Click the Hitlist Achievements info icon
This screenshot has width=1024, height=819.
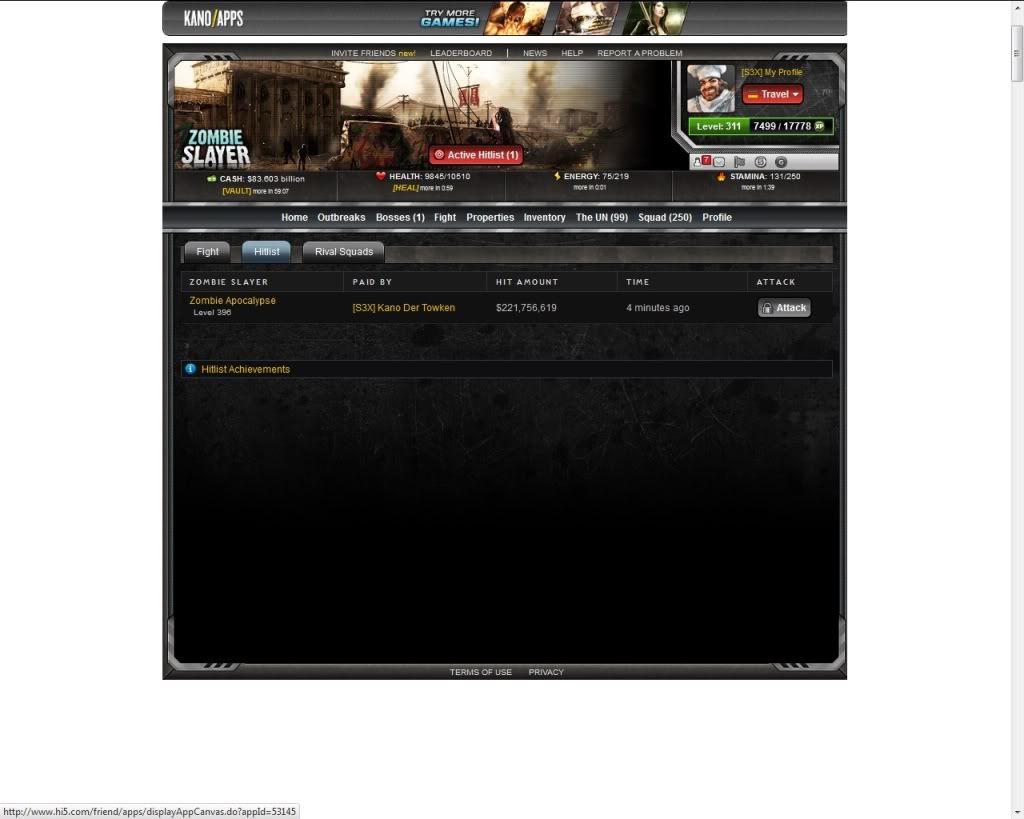(190, 369)
